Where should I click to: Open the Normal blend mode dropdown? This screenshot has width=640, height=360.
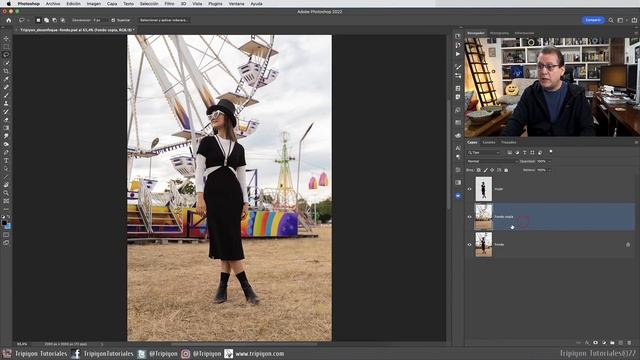tap(492, 161)
